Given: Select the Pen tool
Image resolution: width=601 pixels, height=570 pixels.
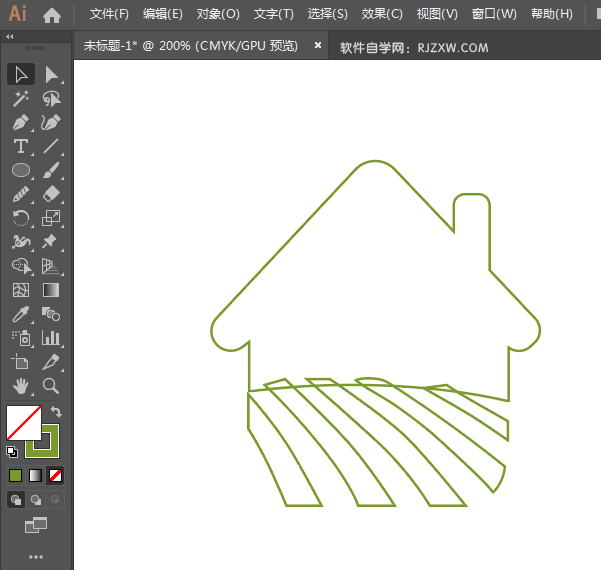Looking at the screenshot, I should pos(21,123).
